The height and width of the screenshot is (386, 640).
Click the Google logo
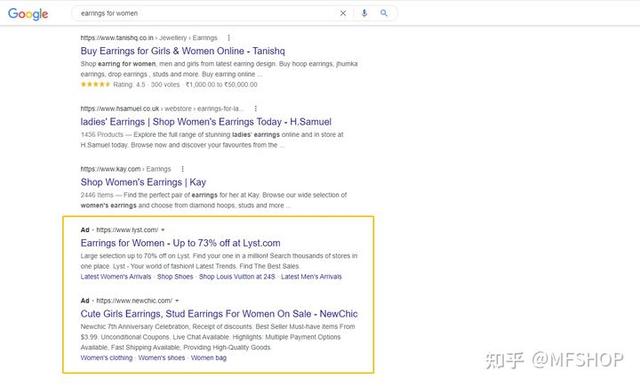[x=28, y=14]
